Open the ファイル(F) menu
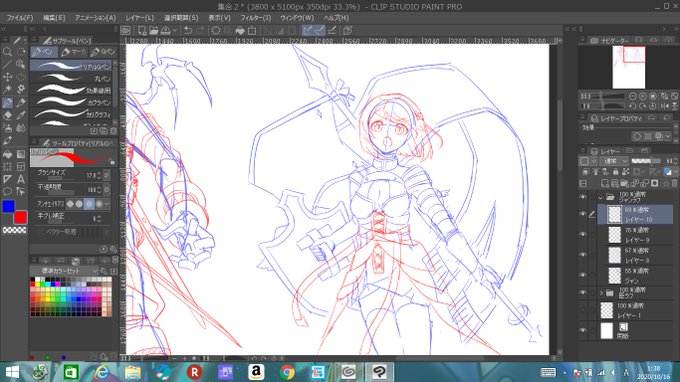This screenshot has width=680, height=382. click(20, 18)
